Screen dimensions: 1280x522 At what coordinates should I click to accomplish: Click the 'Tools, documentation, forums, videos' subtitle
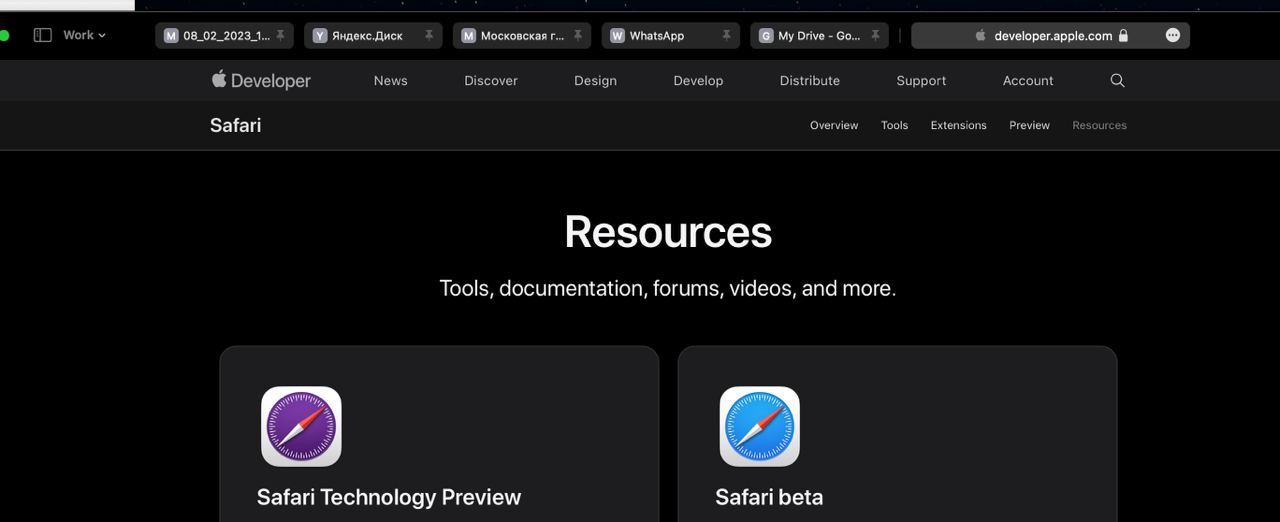[x=668, y=288]
